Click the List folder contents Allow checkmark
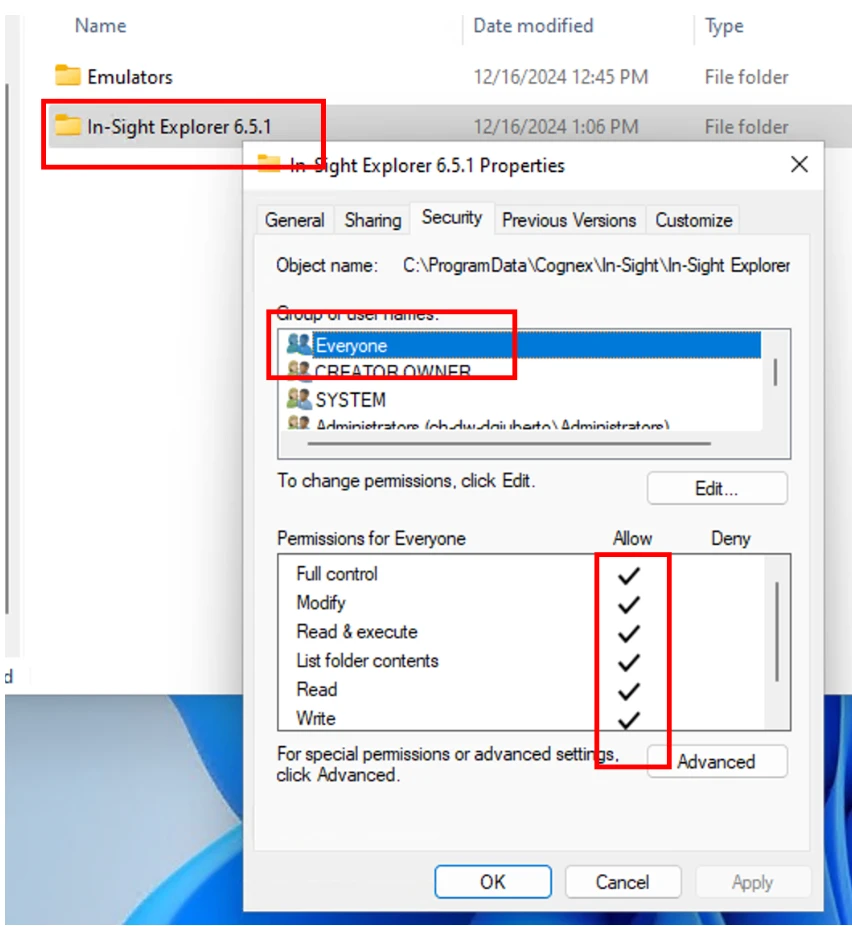The width and height of the screenshot is (852, 926). pos(629,661)
